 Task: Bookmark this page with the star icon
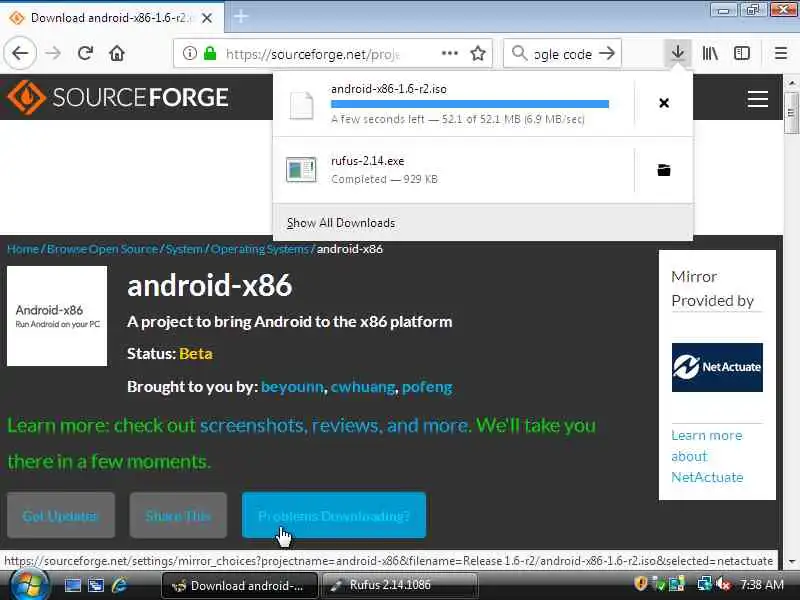478,53
